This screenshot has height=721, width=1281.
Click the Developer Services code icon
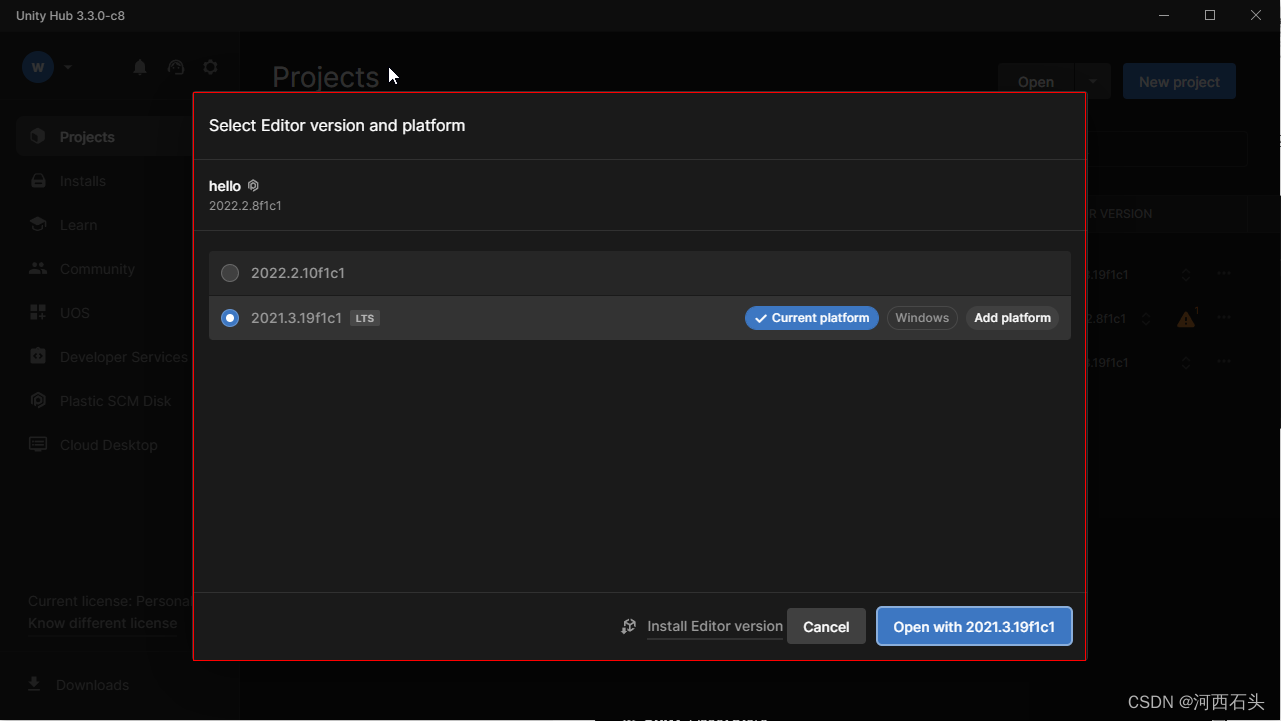pyautogui.click(x=38, y=356)
